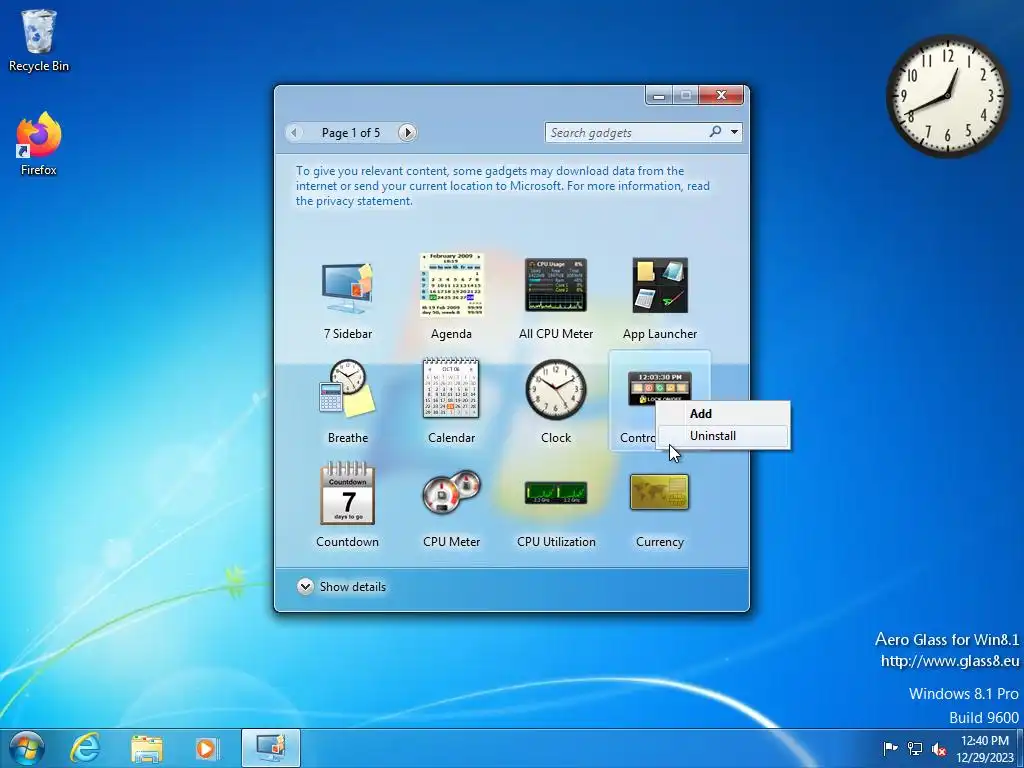
Task: Choose Uninstall from the context menu
Action: pos(722,436)
